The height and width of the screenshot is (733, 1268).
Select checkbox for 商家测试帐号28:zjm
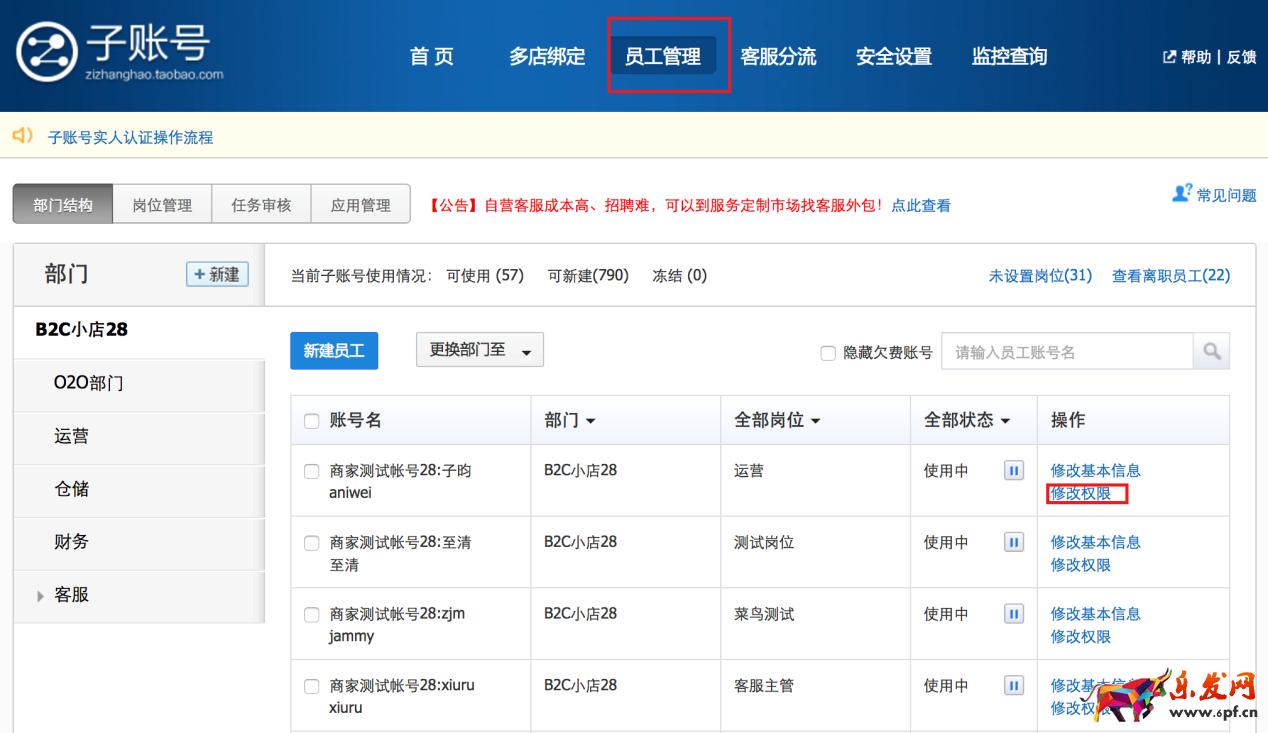[x=311, y=614]
